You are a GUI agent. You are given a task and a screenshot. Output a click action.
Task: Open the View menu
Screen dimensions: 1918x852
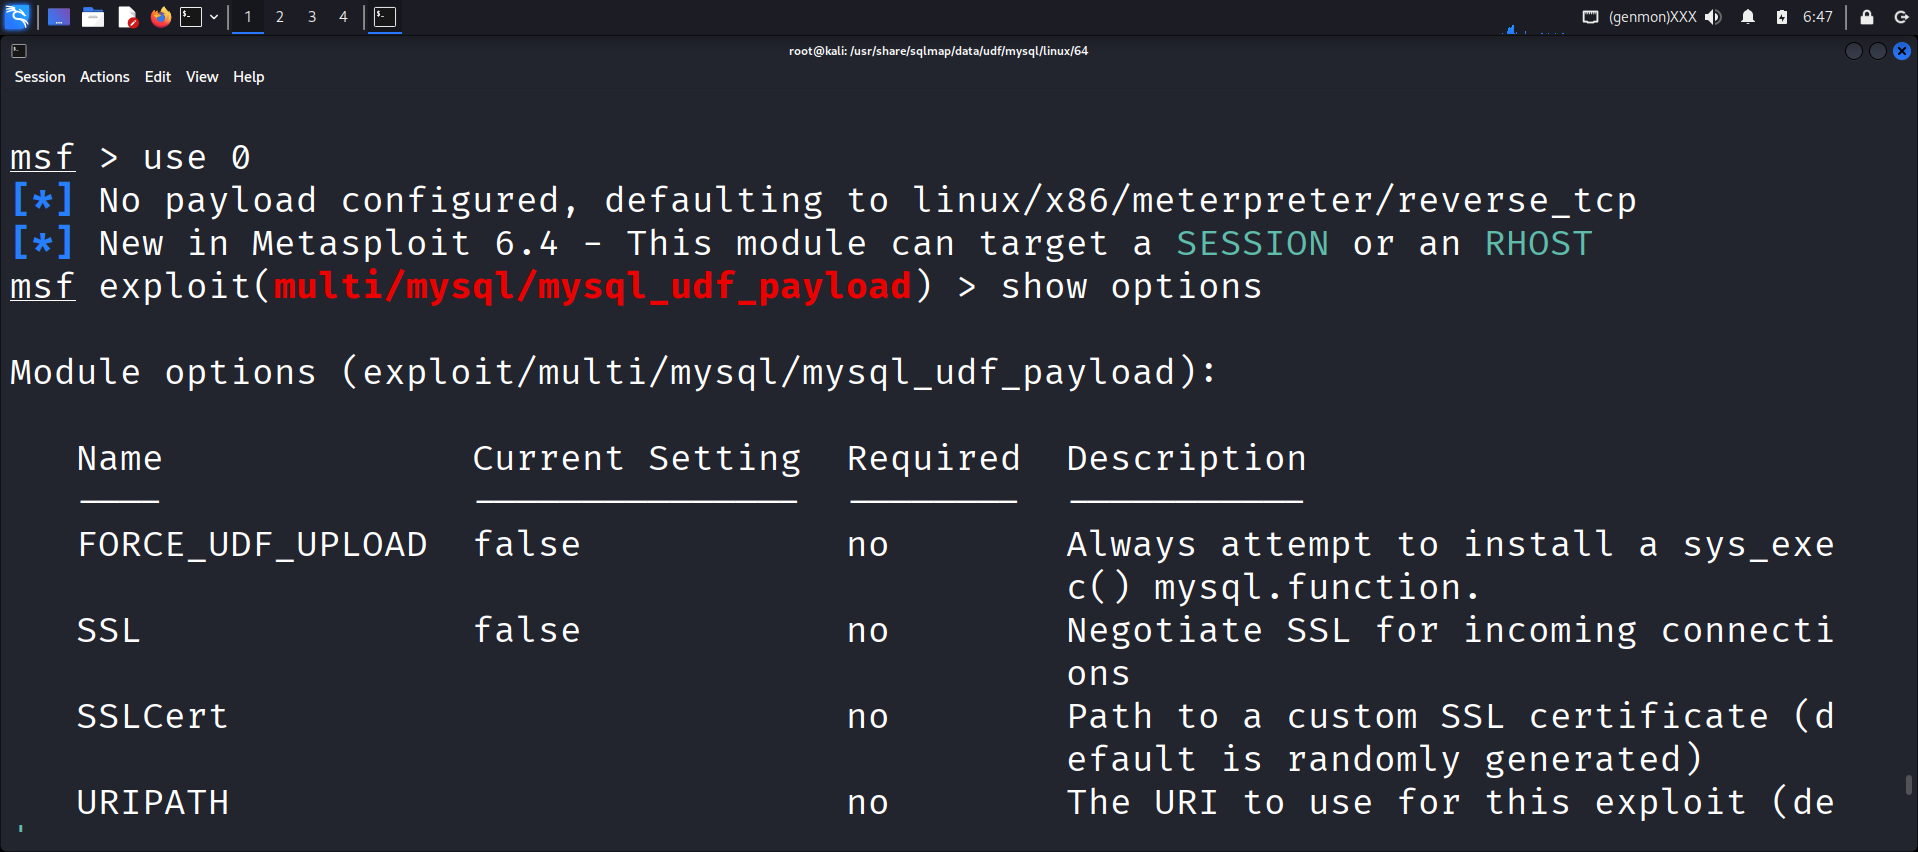click(202, 77)
